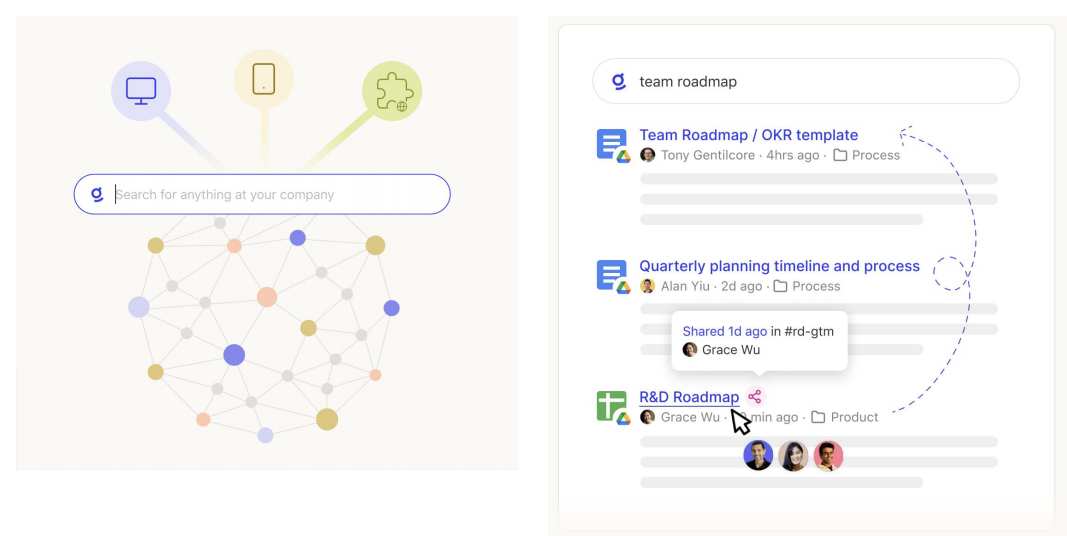Click the Google Doc icon for Team Roadmap
Screen dimensions: 1067x536
coord(611,144)
